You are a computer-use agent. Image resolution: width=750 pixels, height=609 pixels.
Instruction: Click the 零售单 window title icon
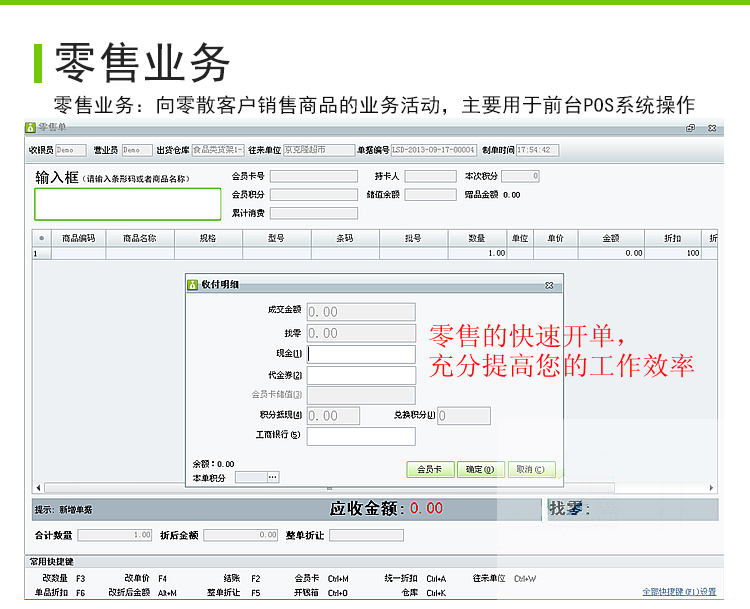pyautogui.click(x=30, y=128)
